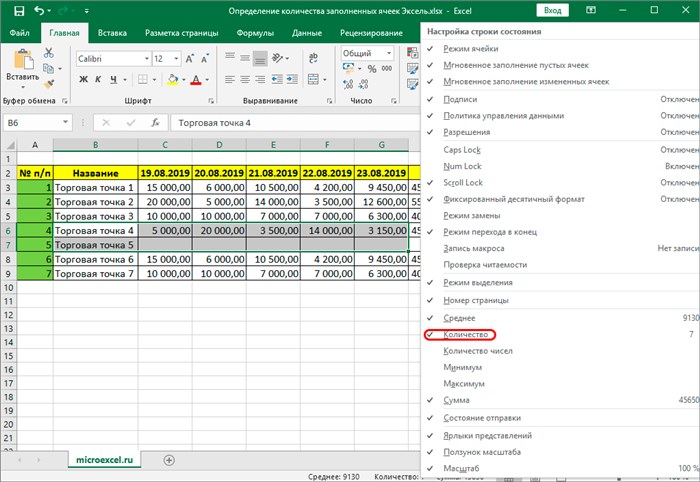Toggle Italic (К) formatting
Viewport: 700px width, 482px height.
(98, 79)
